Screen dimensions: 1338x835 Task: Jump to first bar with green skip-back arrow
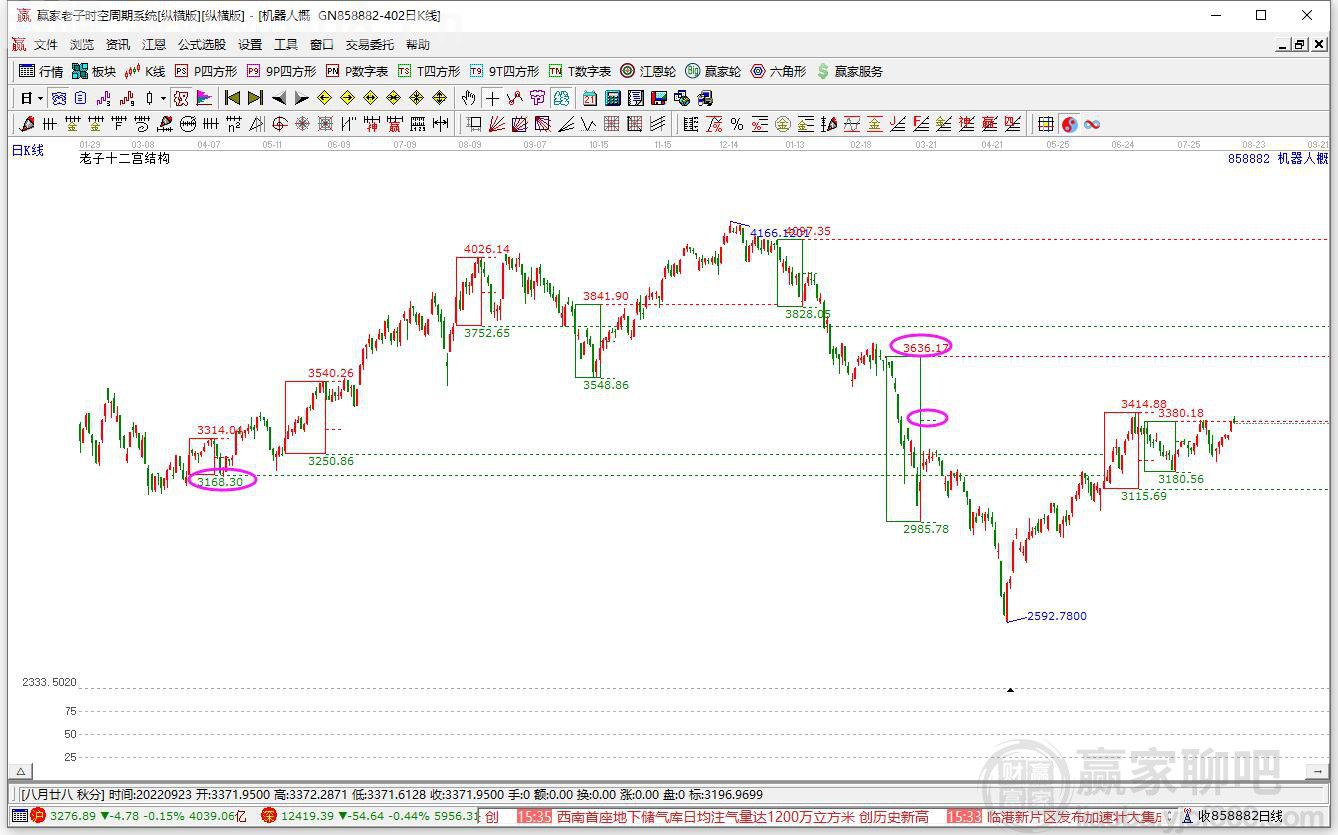click(232, 98)
